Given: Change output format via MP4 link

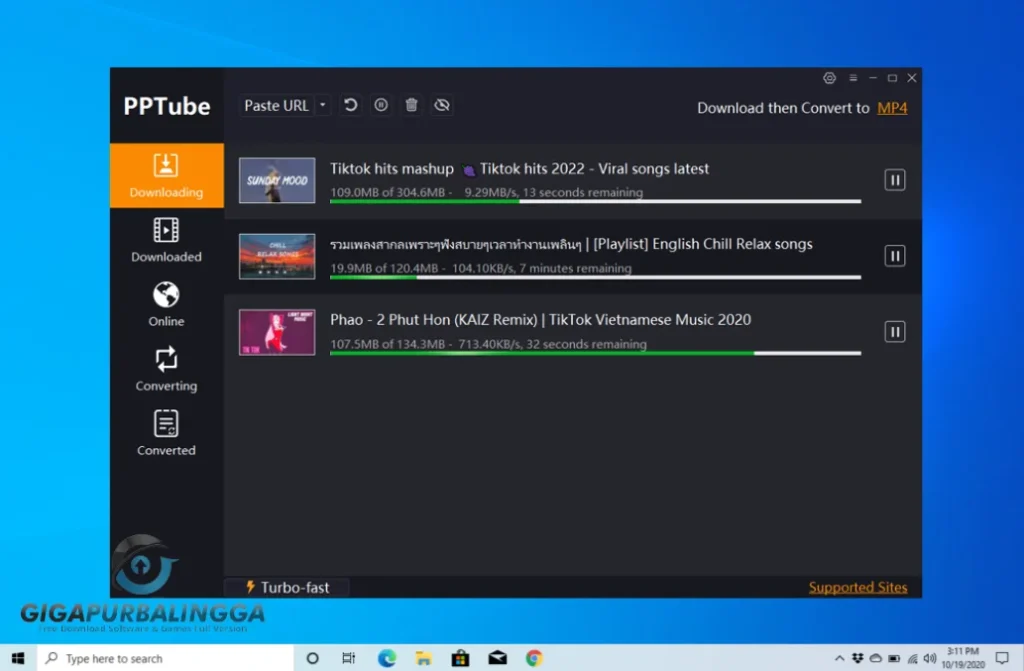Looking at the screenshot, I should click(892, 108).
